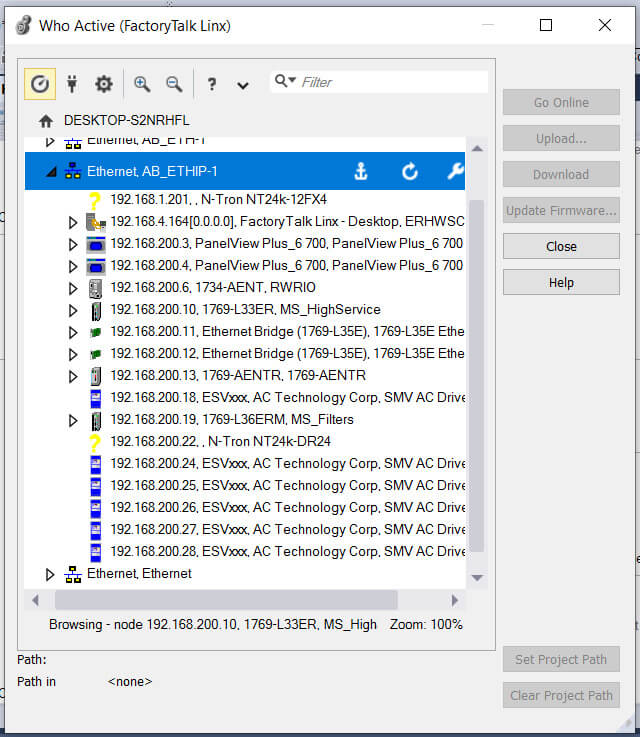Click into the Filter search field
640x737 pixels.
pyautogui.click(x=390, y=82)
